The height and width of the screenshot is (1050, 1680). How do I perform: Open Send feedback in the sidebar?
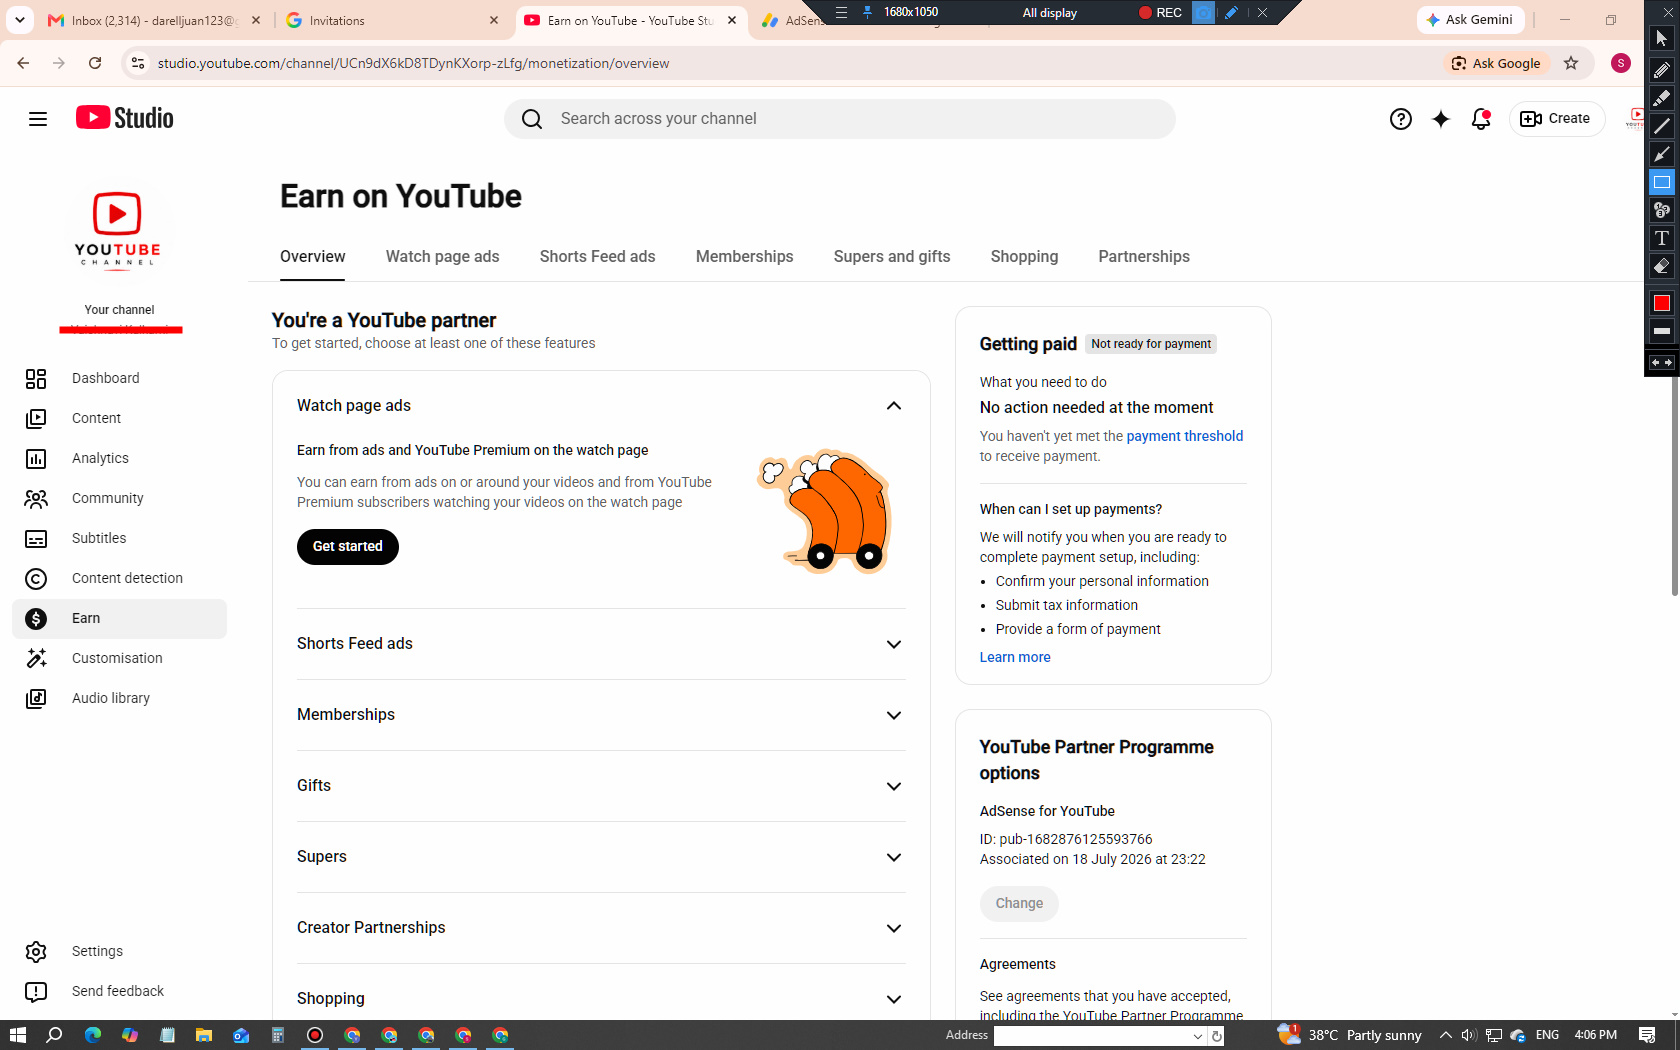119,991
